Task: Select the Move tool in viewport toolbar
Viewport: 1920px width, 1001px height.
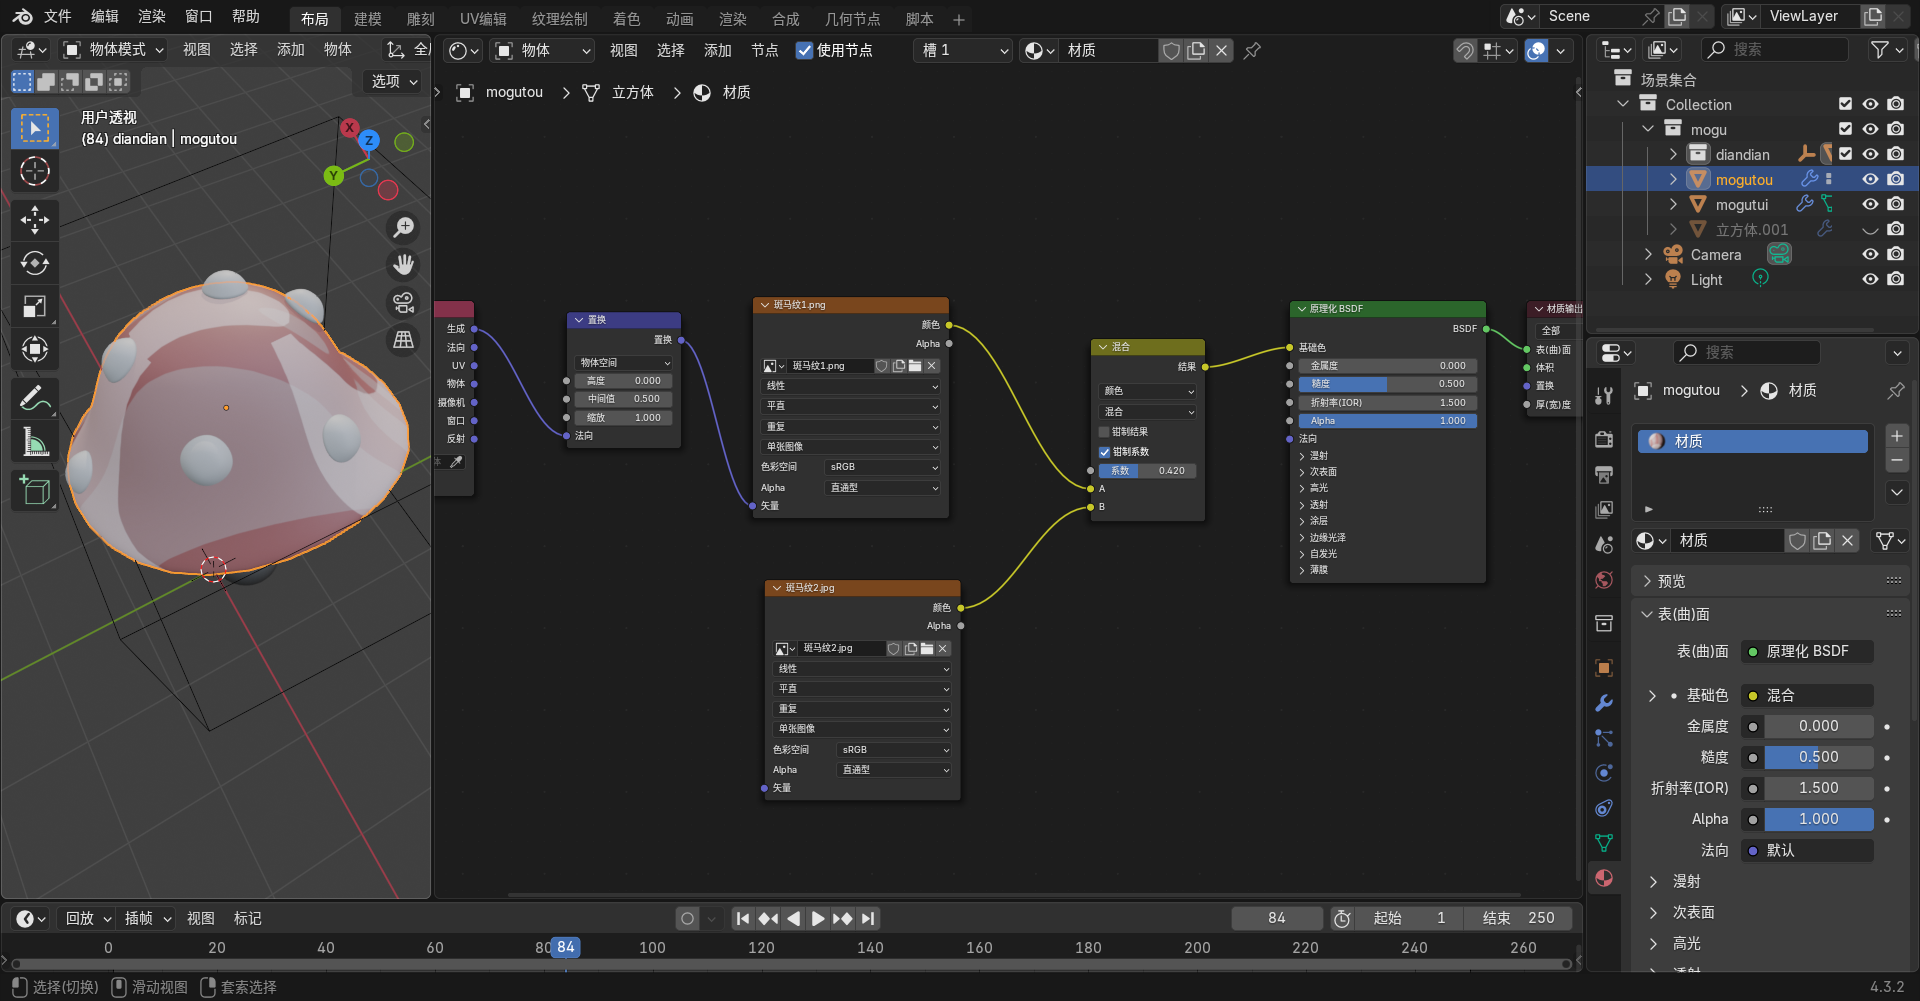Action: [x=35, y=219]
